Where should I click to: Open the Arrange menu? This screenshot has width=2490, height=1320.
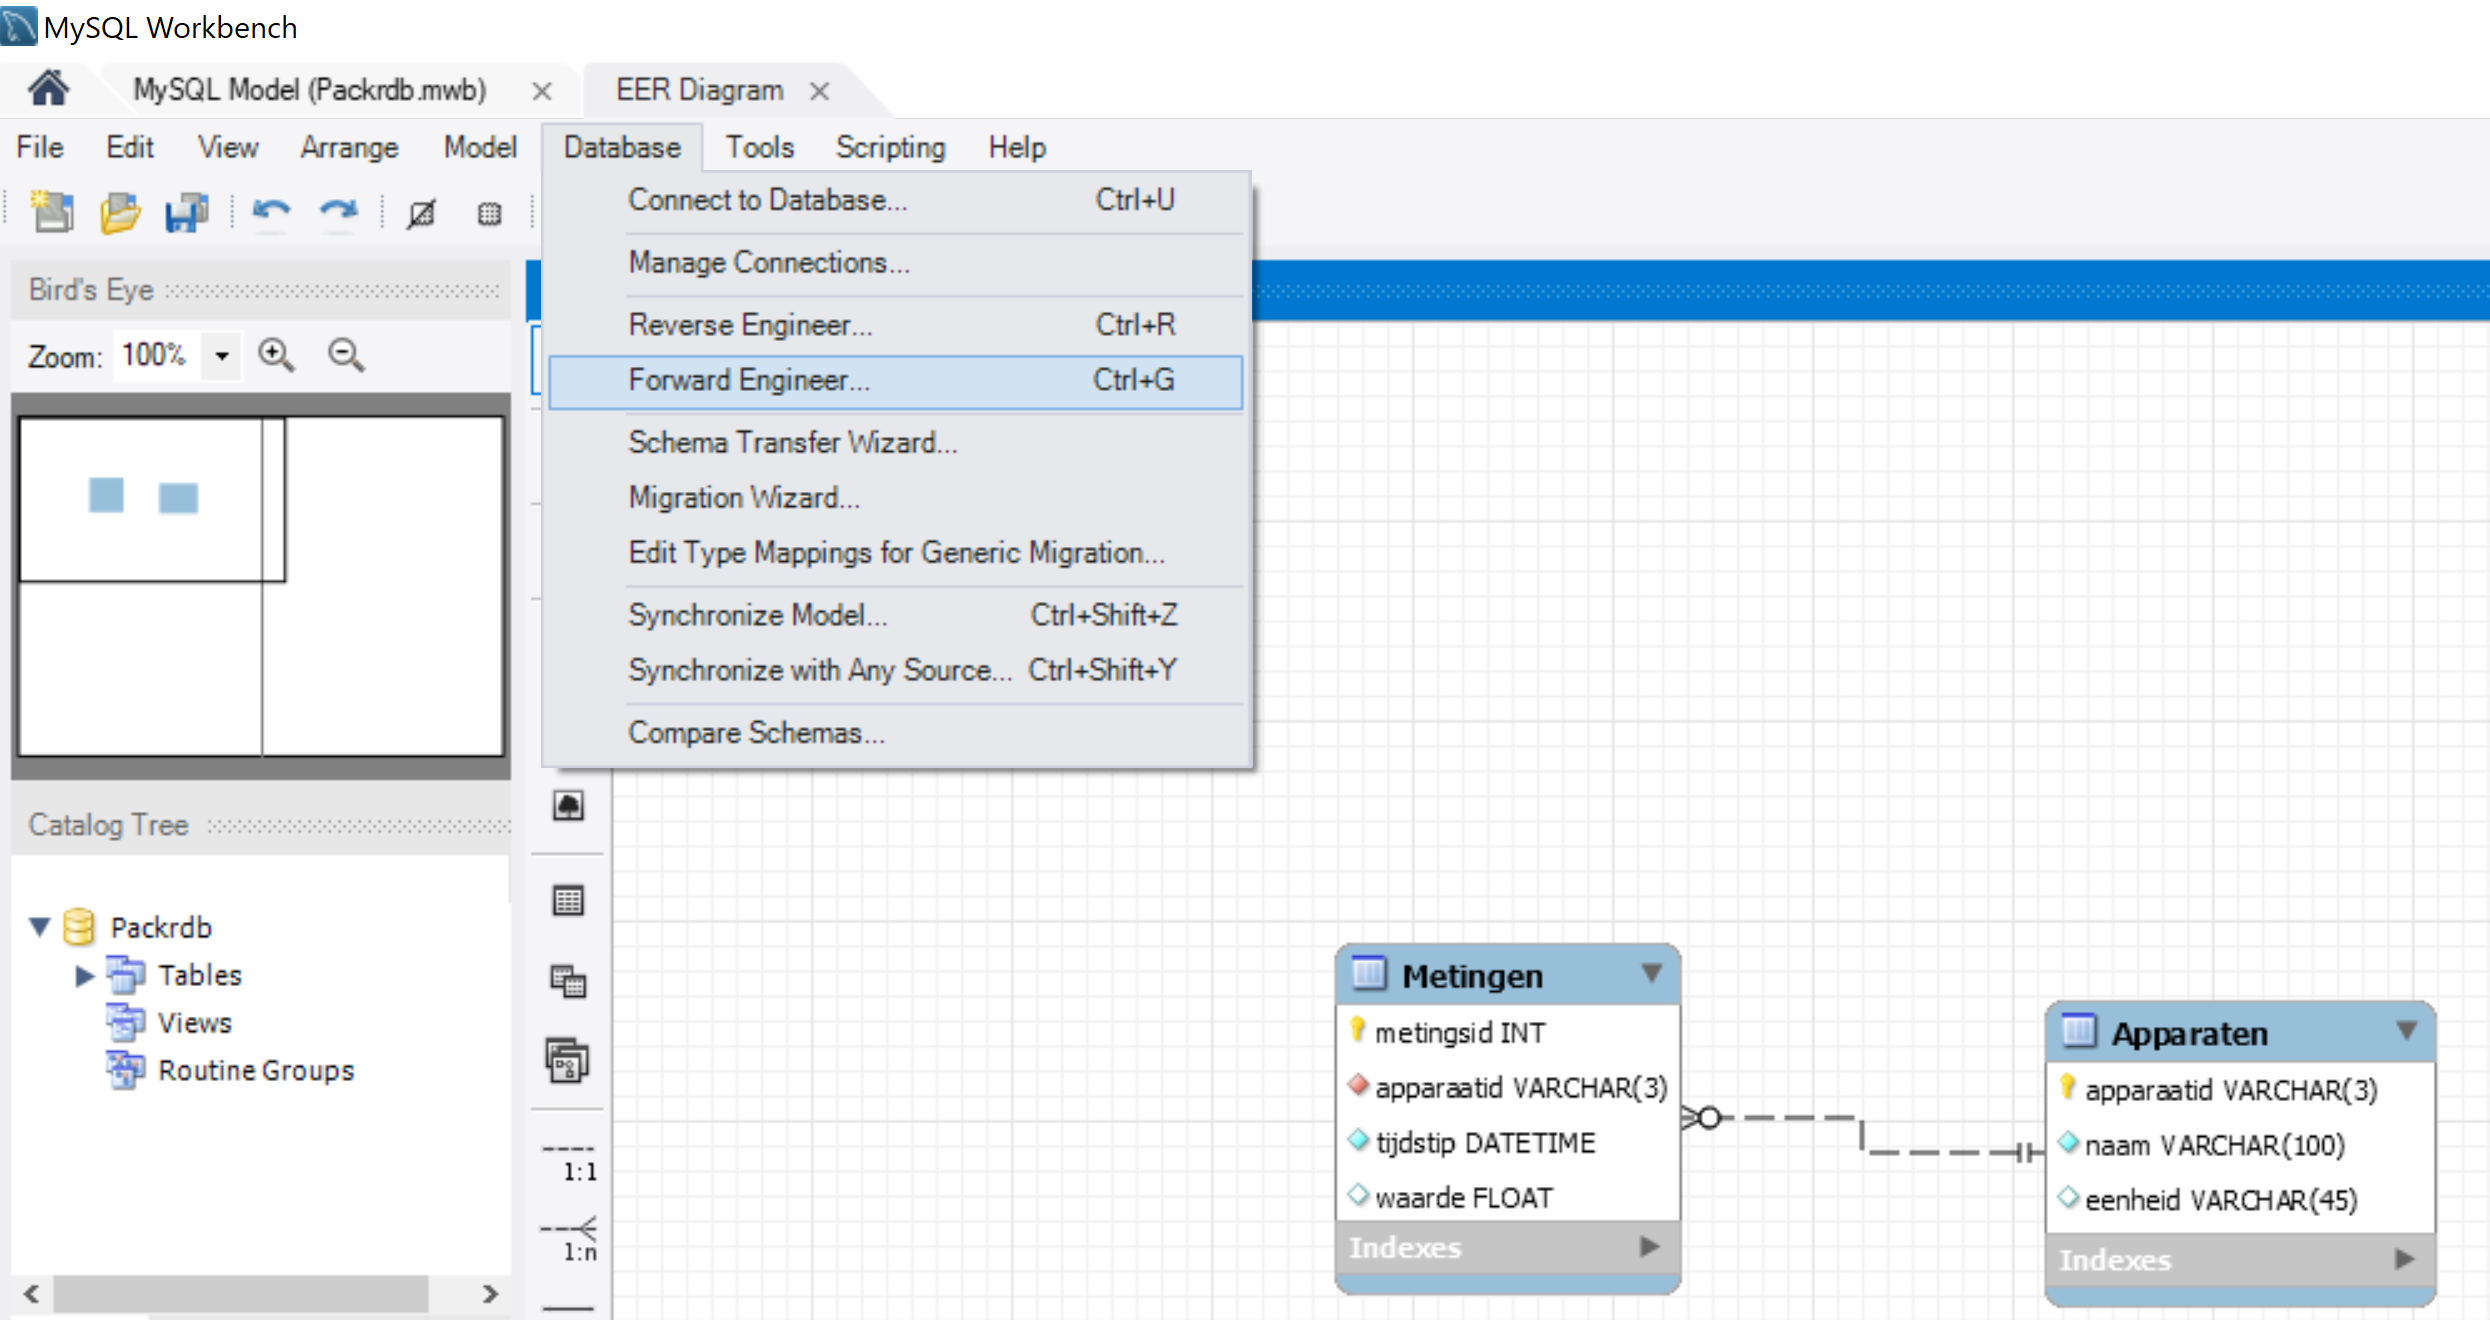pyautogui.click(x=349, y=147)
